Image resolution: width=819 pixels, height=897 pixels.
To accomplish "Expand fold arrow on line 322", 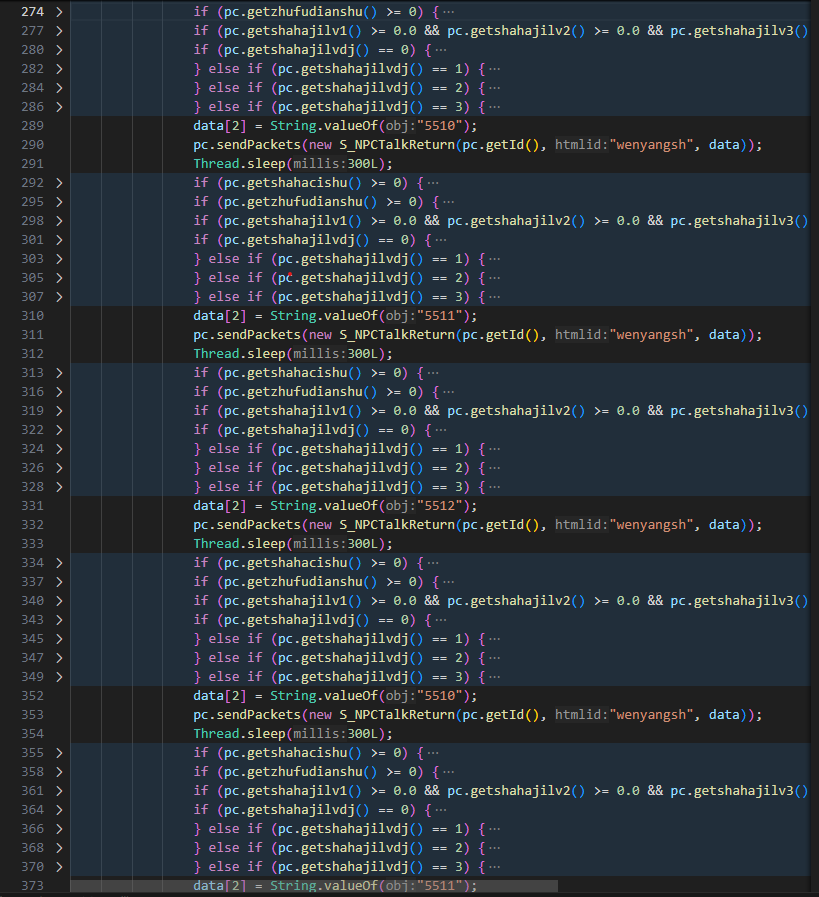I will (x=59, y=430).
